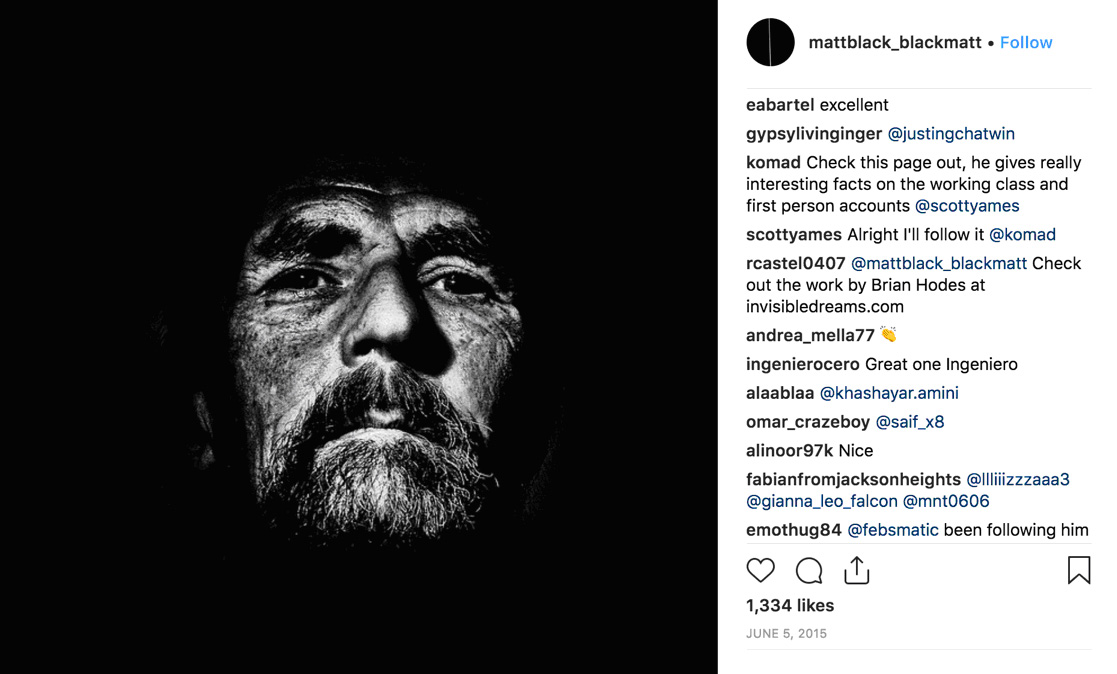Visit @saif_x8 tagged profile
The image size is (1117, 674).
point(910,422)
